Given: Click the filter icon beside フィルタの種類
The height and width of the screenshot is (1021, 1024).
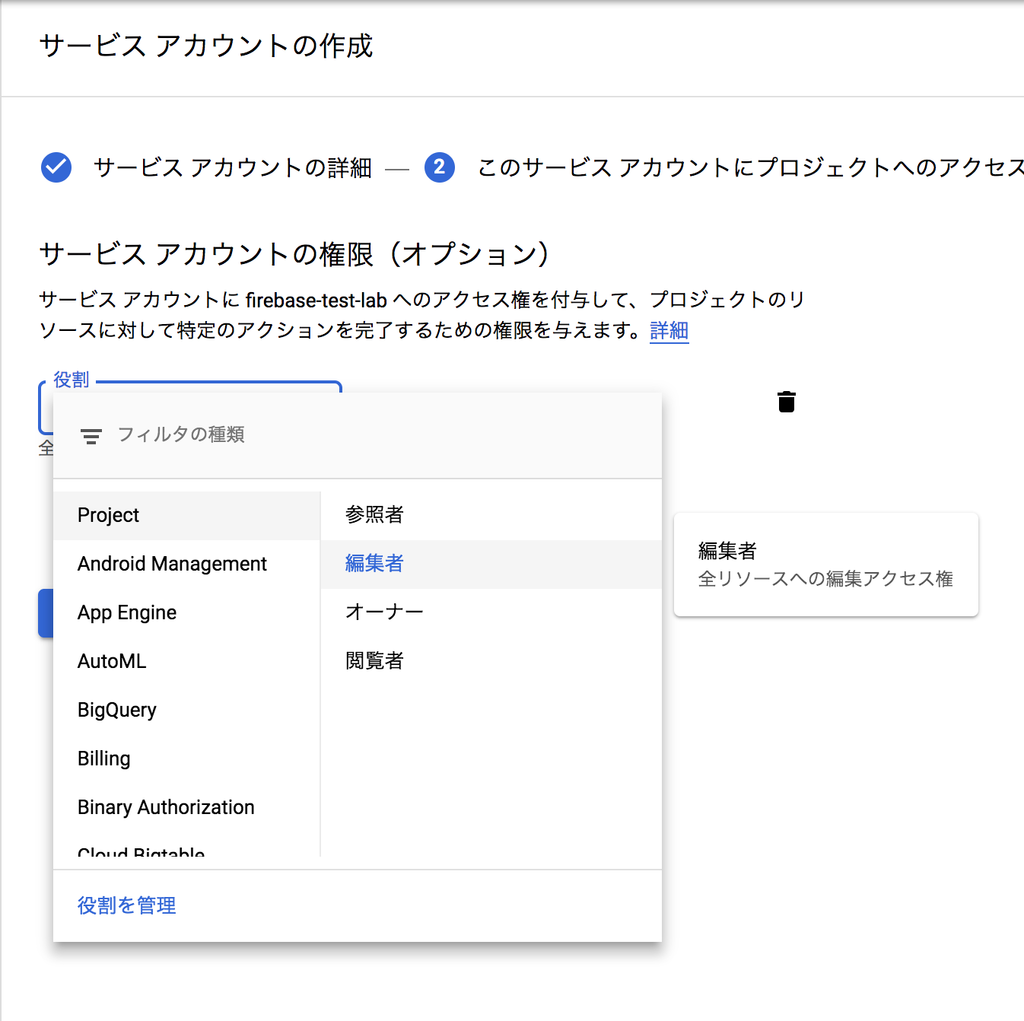Looking at the screenshot, I should click(x=91, y=436).
